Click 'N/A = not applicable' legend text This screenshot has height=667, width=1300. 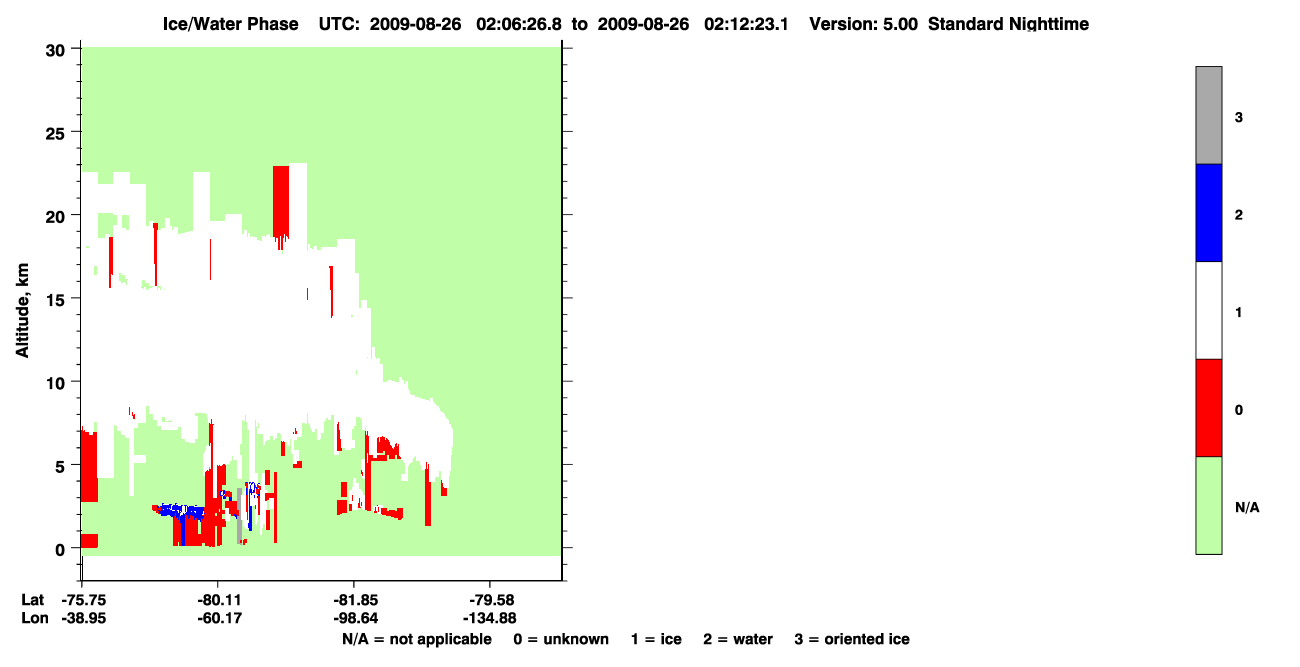click(x=417, y=639)
